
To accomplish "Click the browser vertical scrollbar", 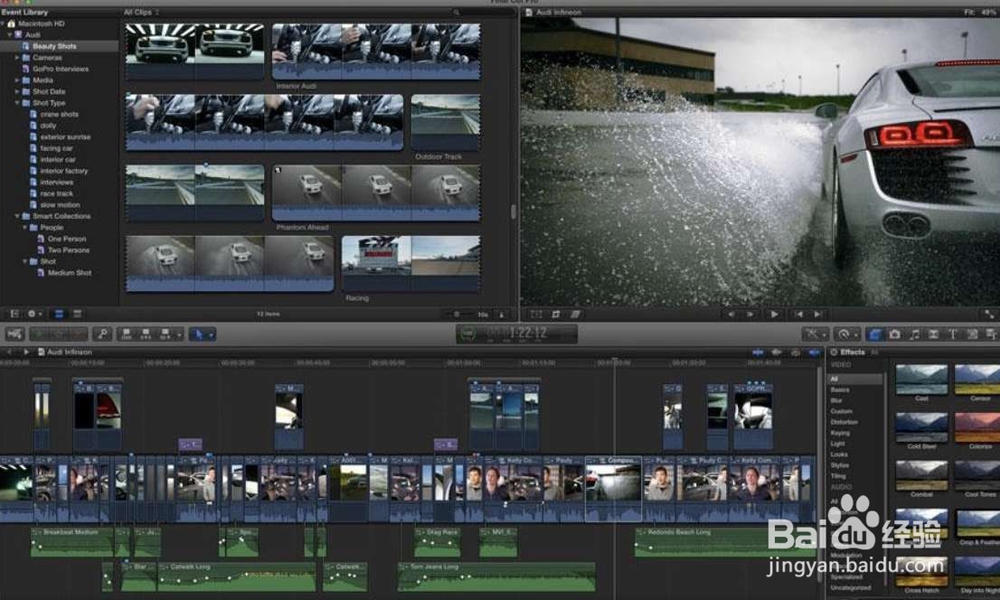I will (513, 212).
